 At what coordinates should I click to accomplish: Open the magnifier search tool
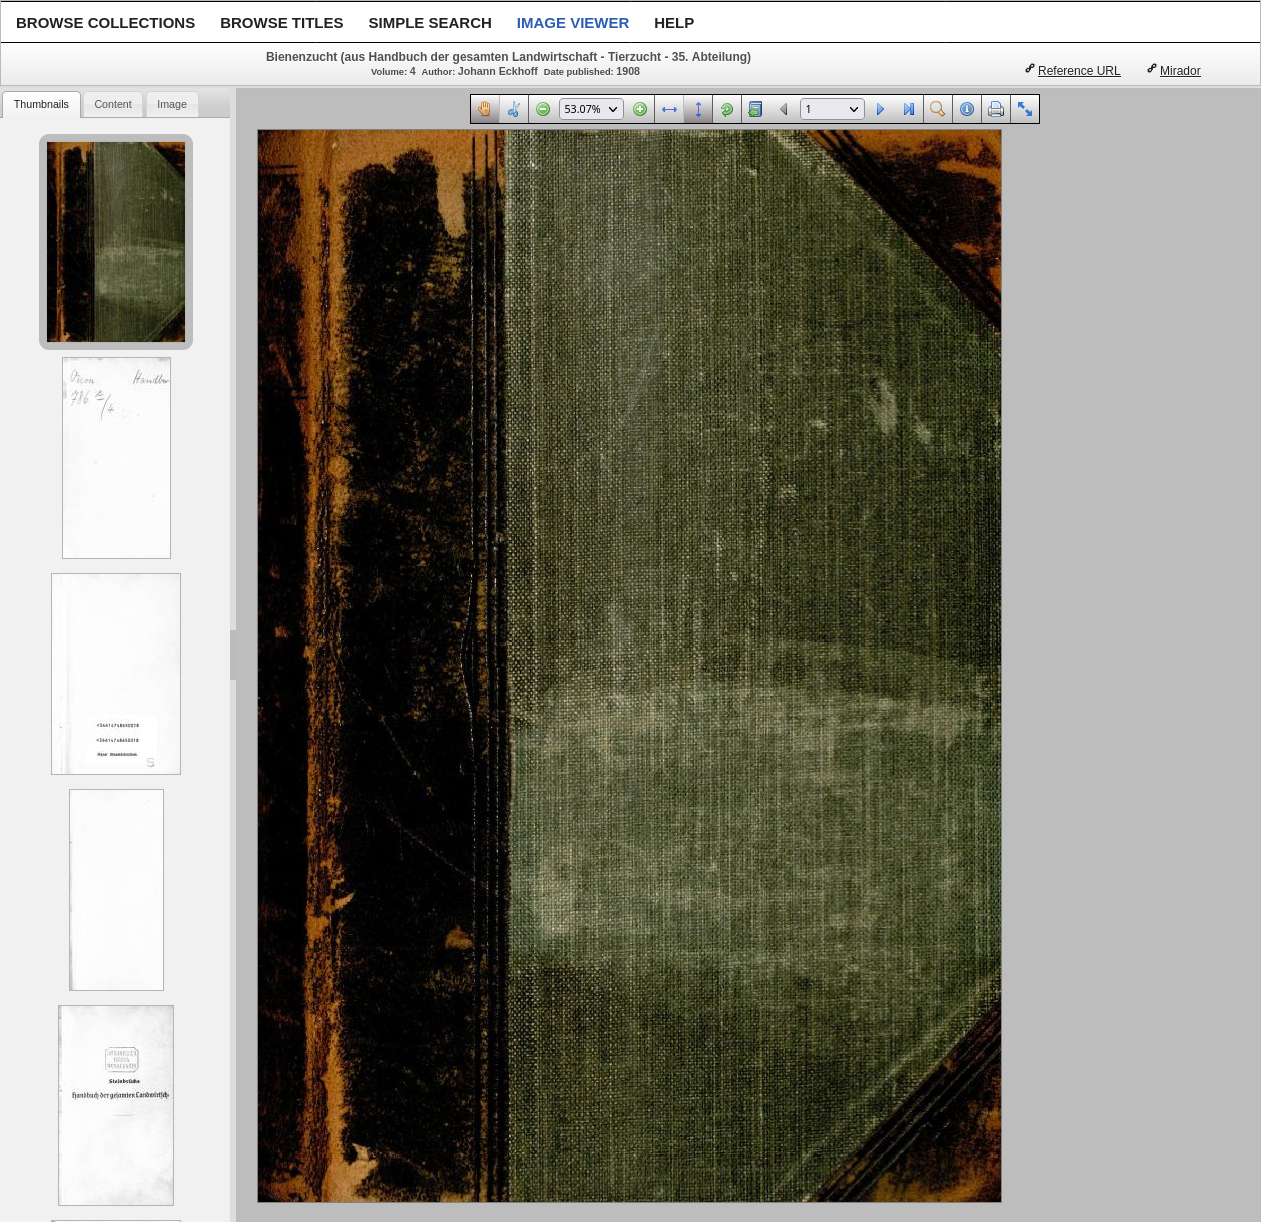point(937,109)
